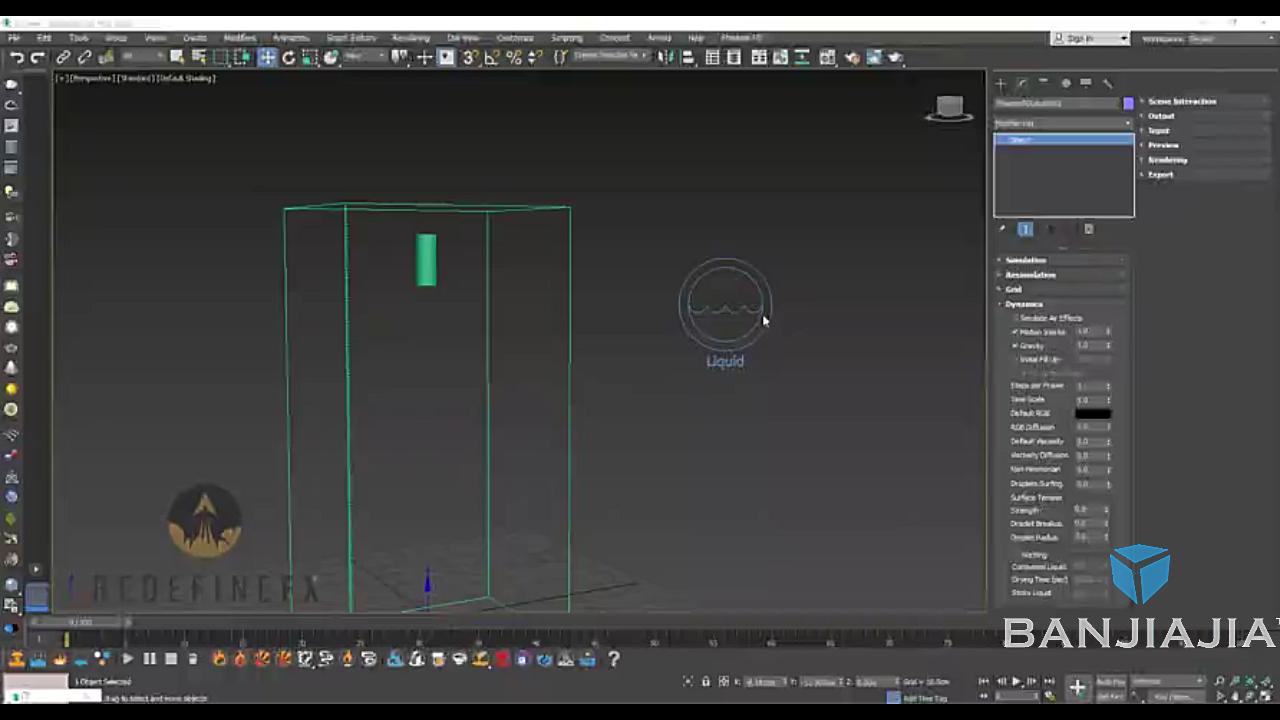Start the fluid simulation with the play icon

(x=127, y=658)
